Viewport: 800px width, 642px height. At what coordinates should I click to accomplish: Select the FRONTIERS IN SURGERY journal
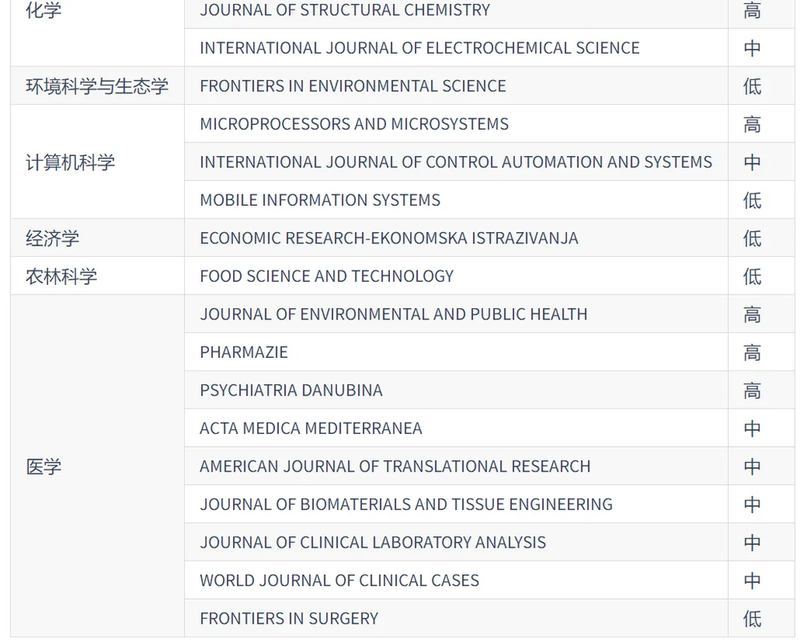point(289,618)
